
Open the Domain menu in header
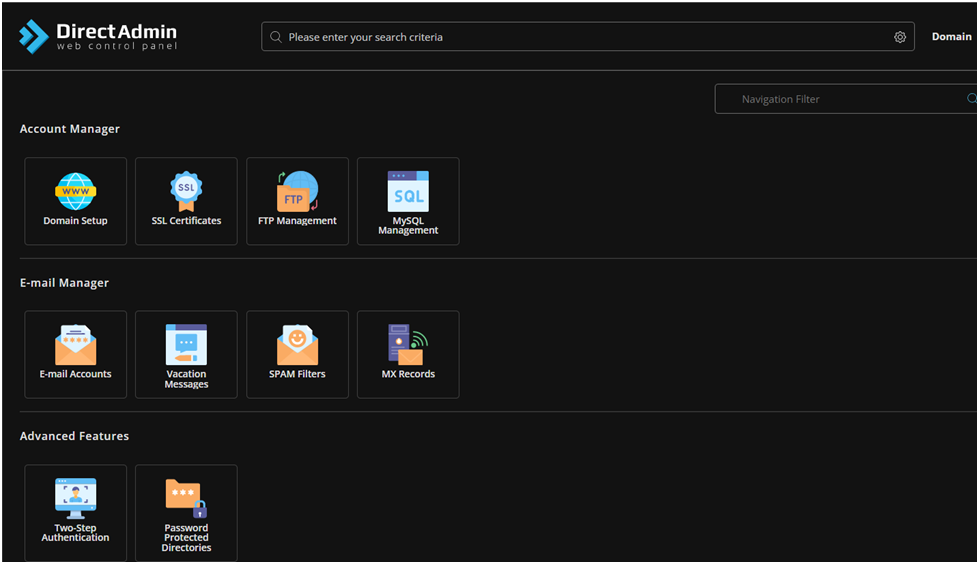[952, 37]
